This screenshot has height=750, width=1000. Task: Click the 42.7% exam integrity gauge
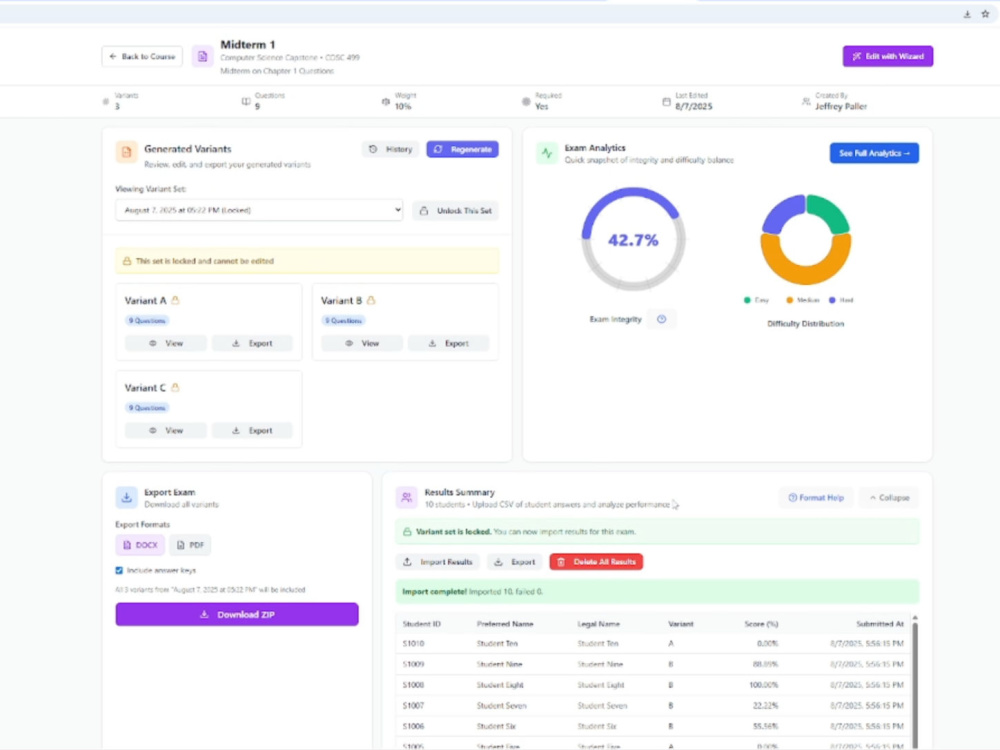click(x=633, y=239)
